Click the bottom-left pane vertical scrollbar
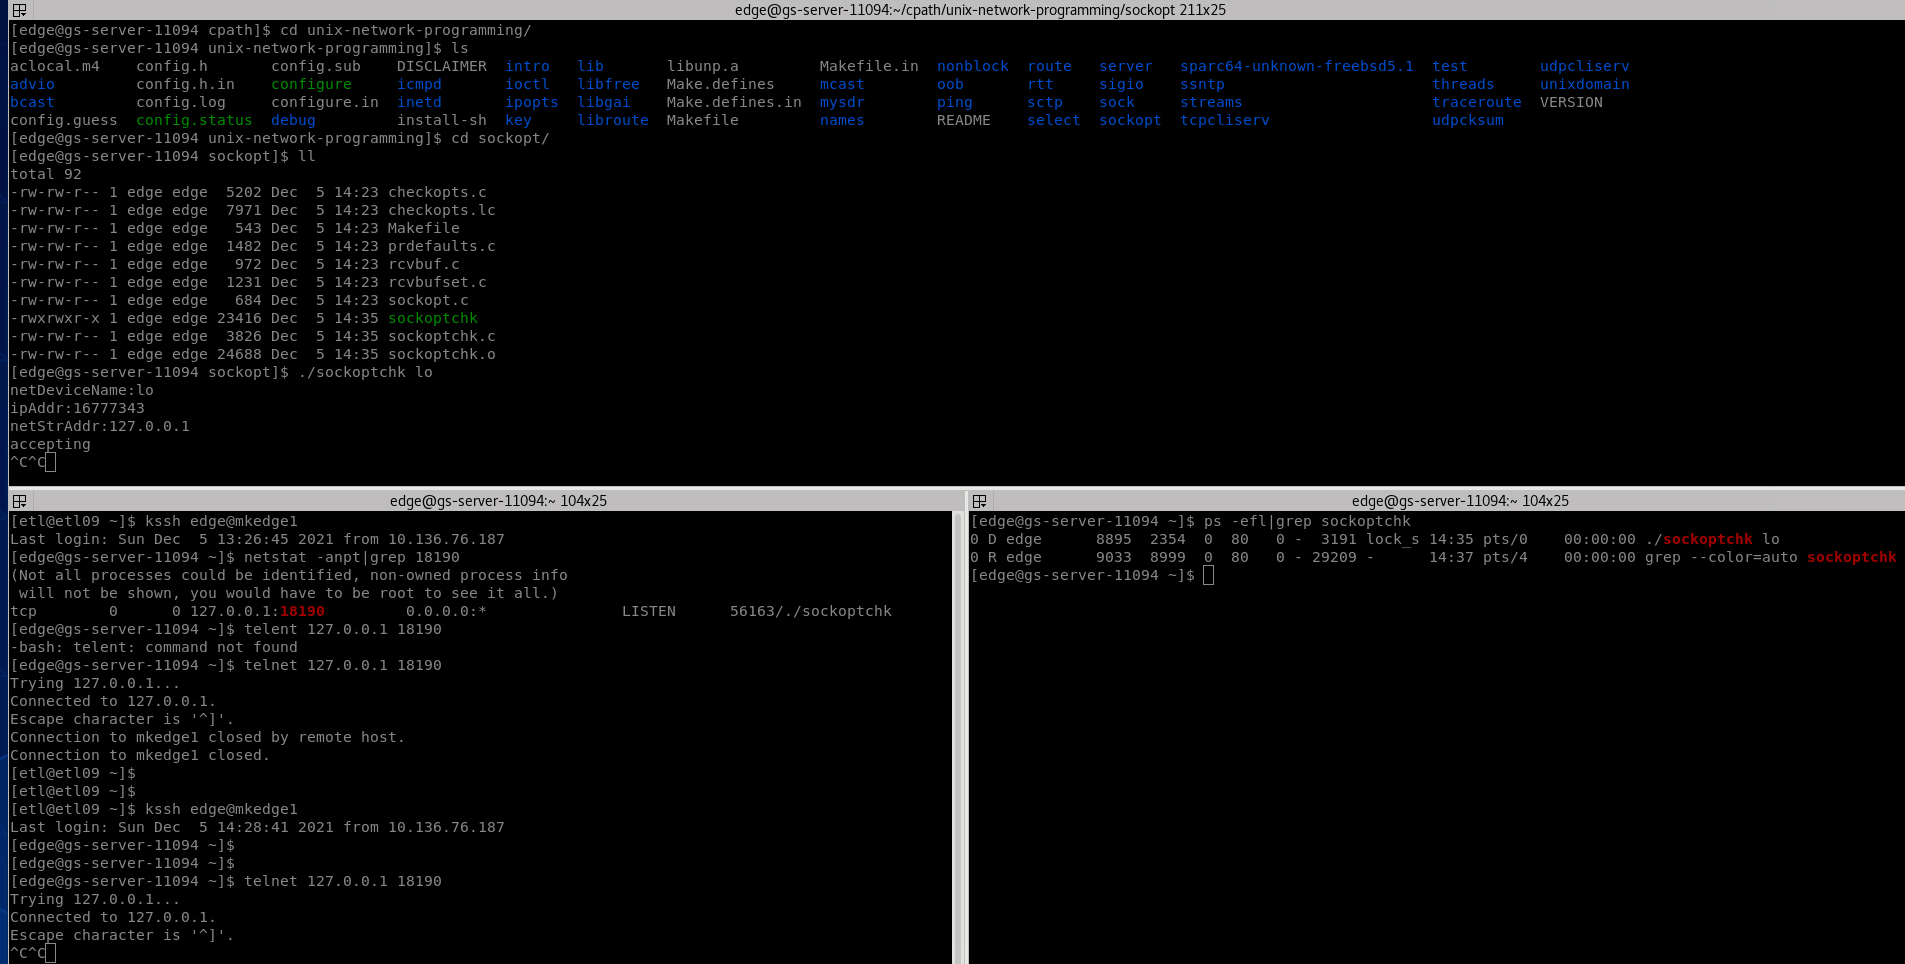Screen dimensions: 1905x964 tap(958, 737)
